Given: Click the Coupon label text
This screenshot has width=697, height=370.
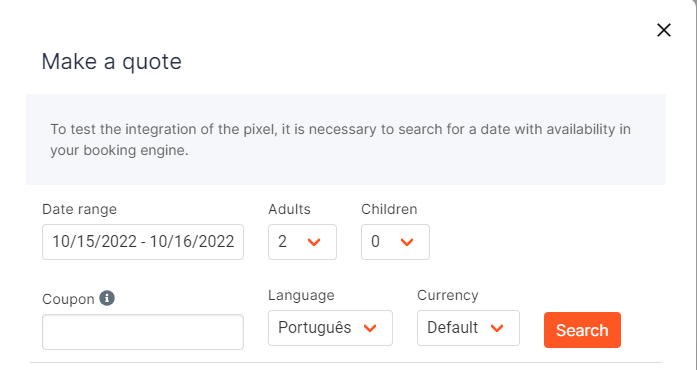Looking at the screenshot, I should (68, 299).
